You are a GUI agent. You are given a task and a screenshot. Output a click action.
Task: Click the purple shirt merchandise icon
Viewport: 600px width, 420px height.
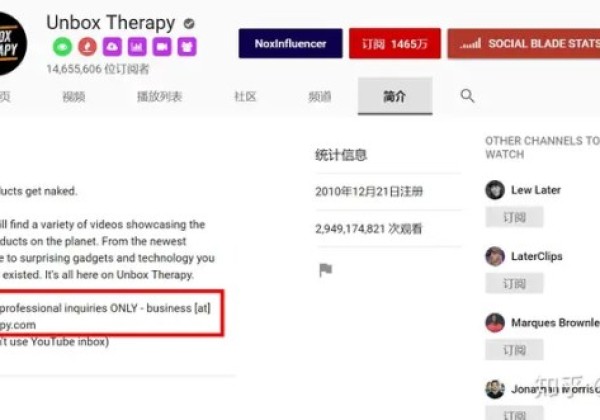[187, 47]
